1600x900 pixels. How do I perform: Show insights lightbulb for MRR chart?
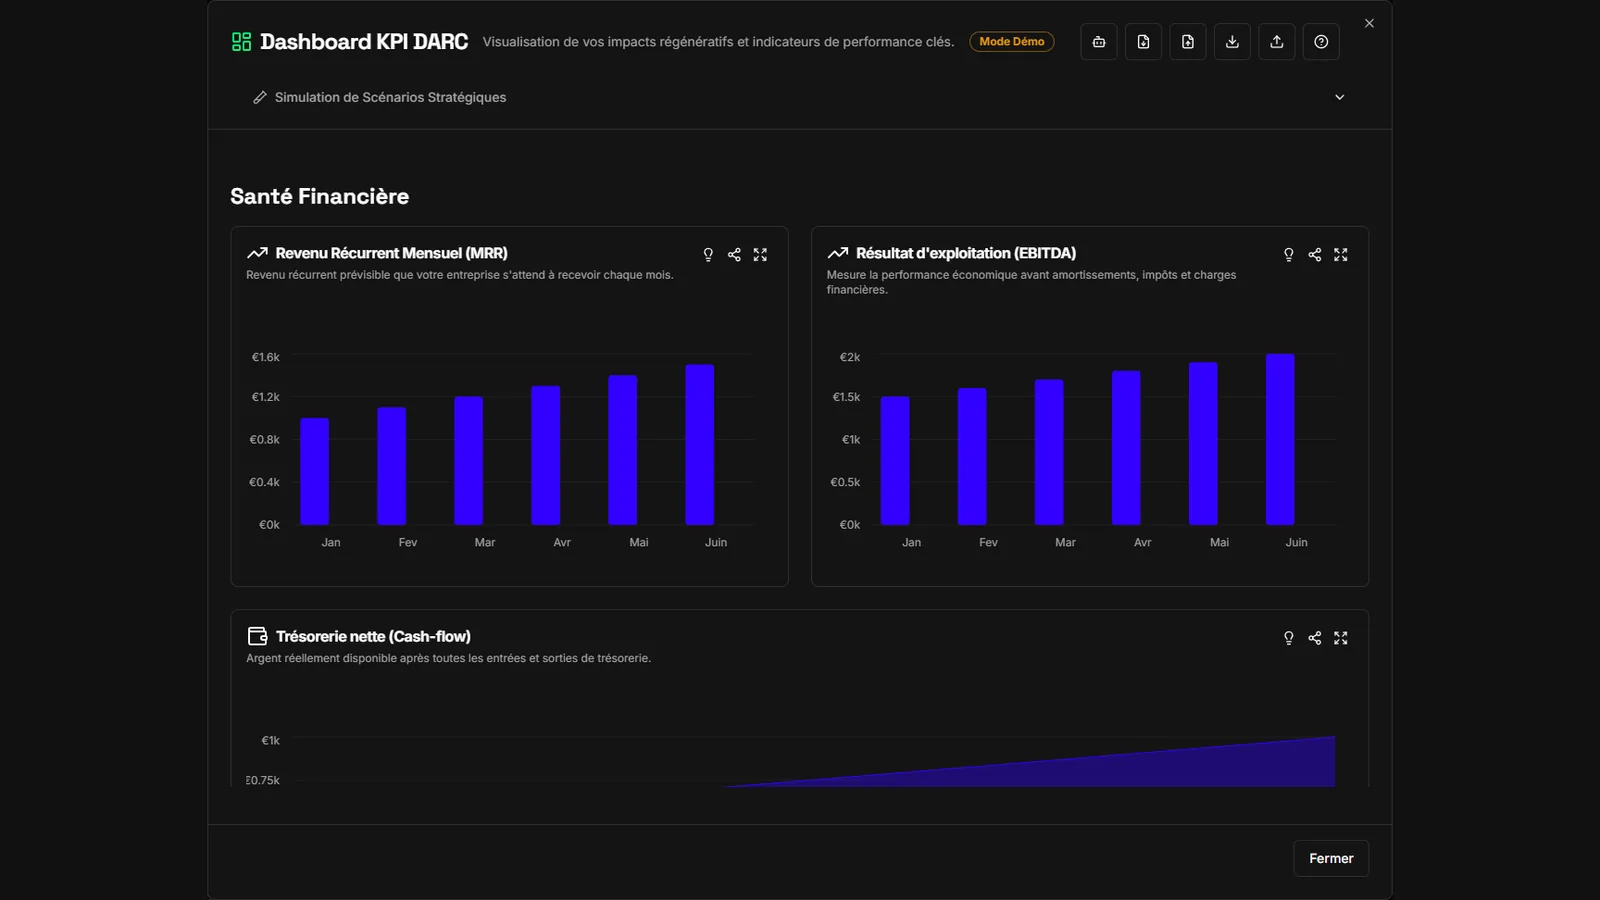click(x=708, y=255)
